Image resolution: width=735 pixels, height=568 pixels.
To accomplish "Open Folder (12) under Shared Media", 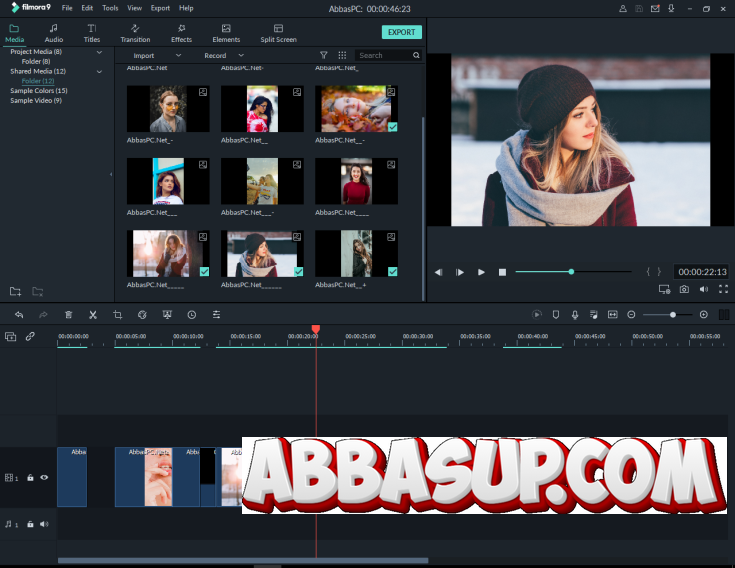I will pos(38,81).
